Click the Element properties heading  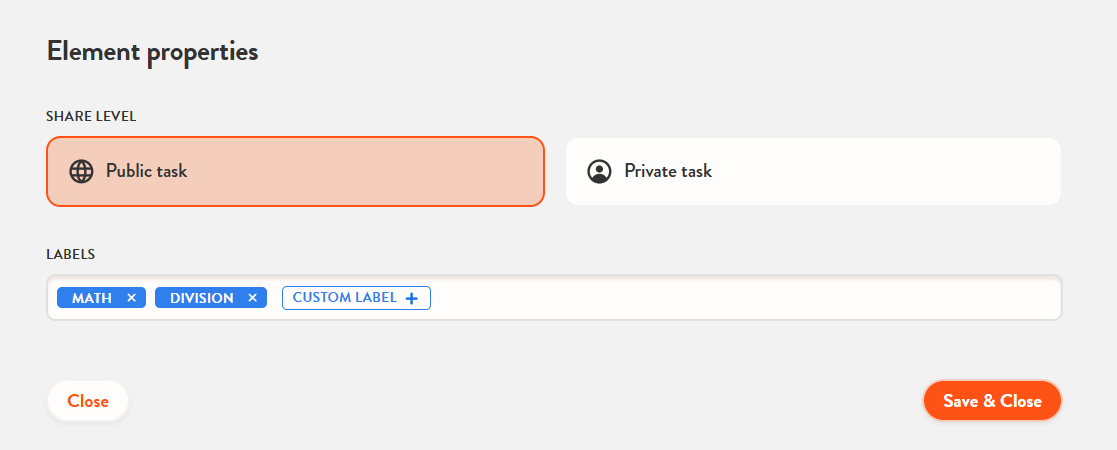coord(152,52)
